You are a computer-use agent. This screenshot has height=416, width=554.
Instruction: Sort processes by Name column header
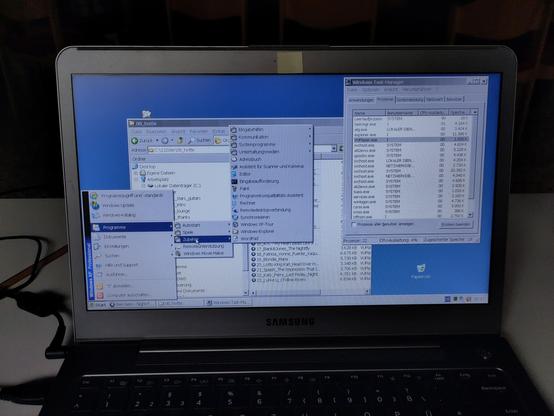[x=369, y=113]
